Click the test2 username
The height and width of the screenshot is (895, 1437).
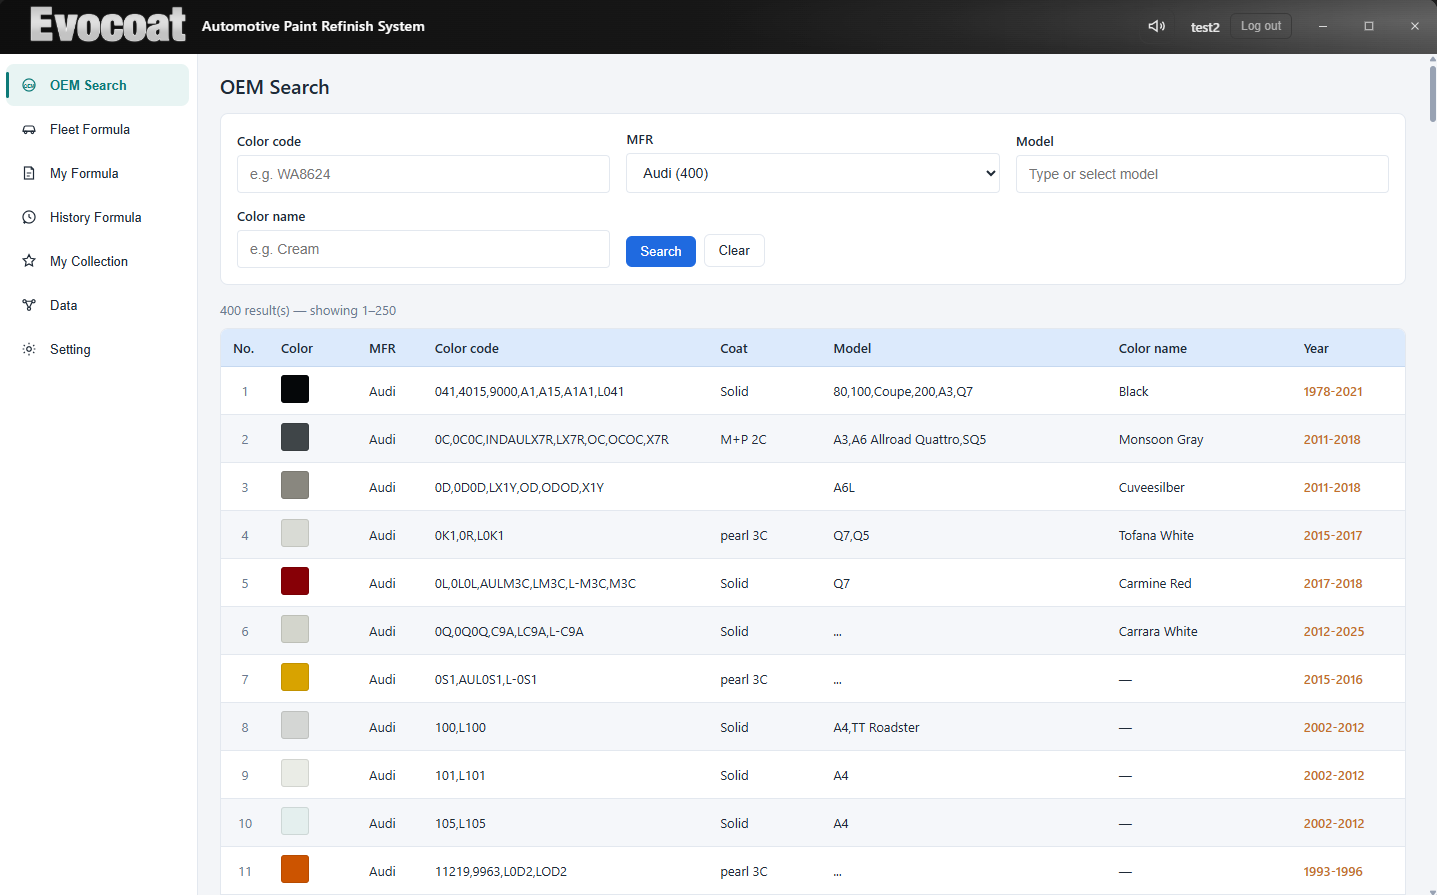click(x=1205, y=27)
